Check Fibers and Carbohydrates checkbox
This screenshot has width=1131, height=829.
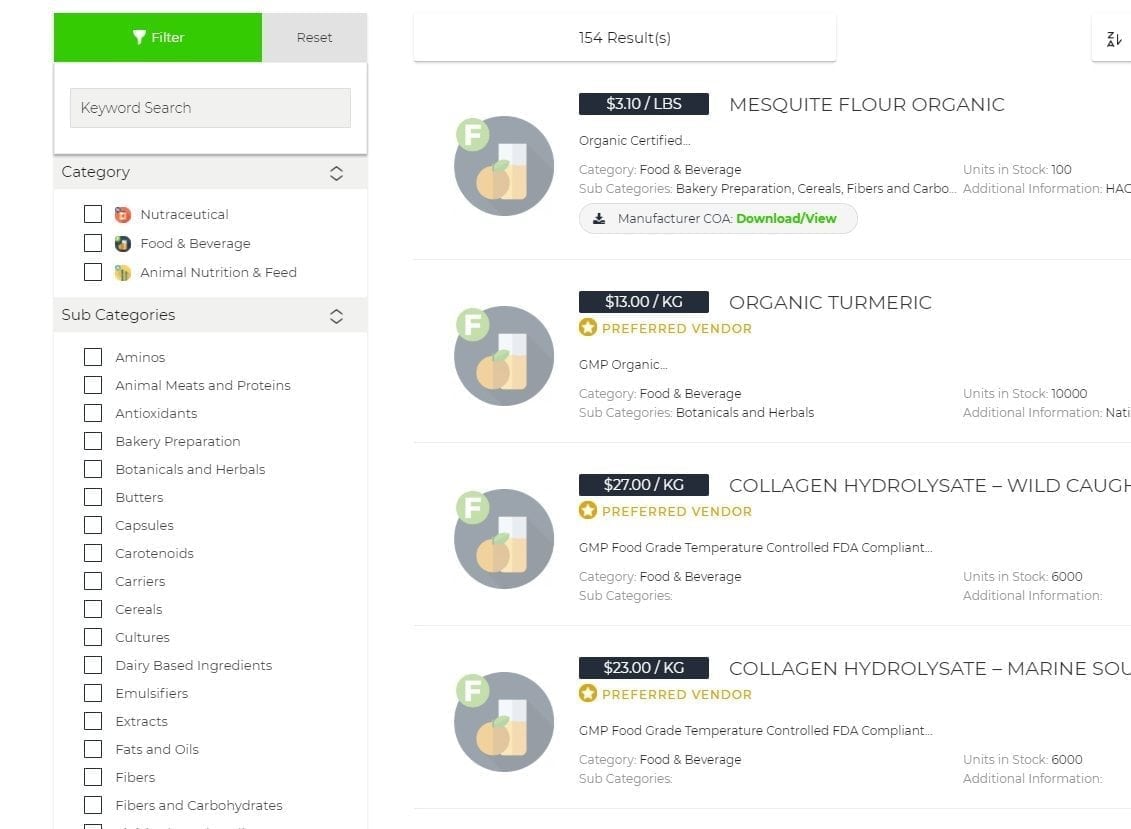coord(93,805)
